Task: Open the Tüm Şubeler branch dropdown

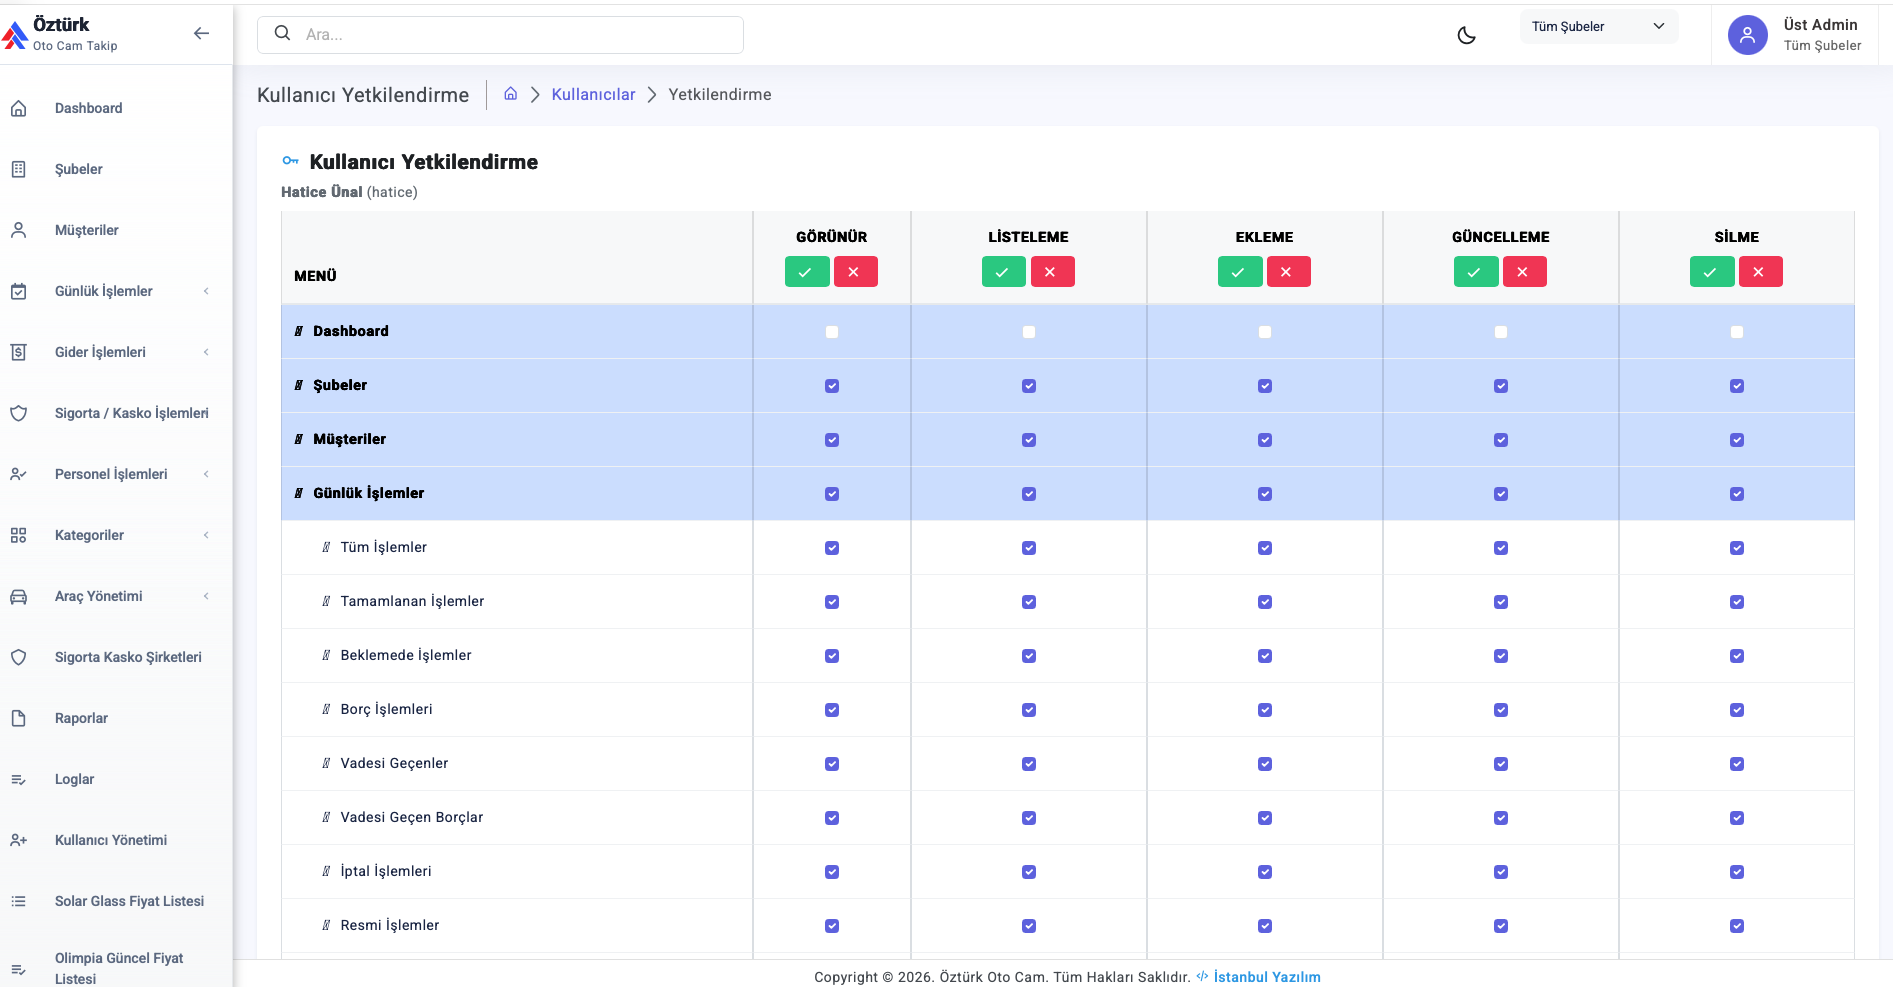Action: coord(1598,27)
